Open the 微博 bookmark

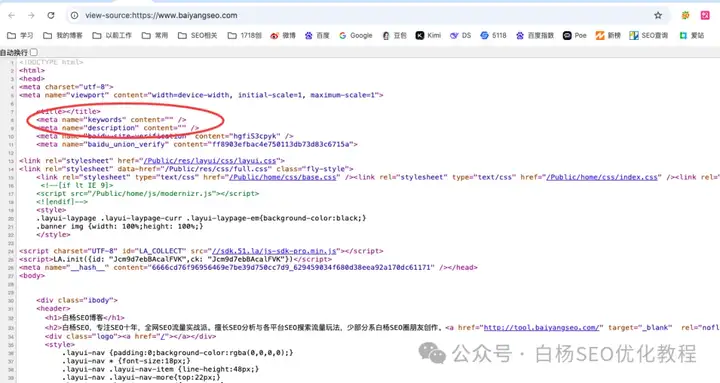click(283, 35)
